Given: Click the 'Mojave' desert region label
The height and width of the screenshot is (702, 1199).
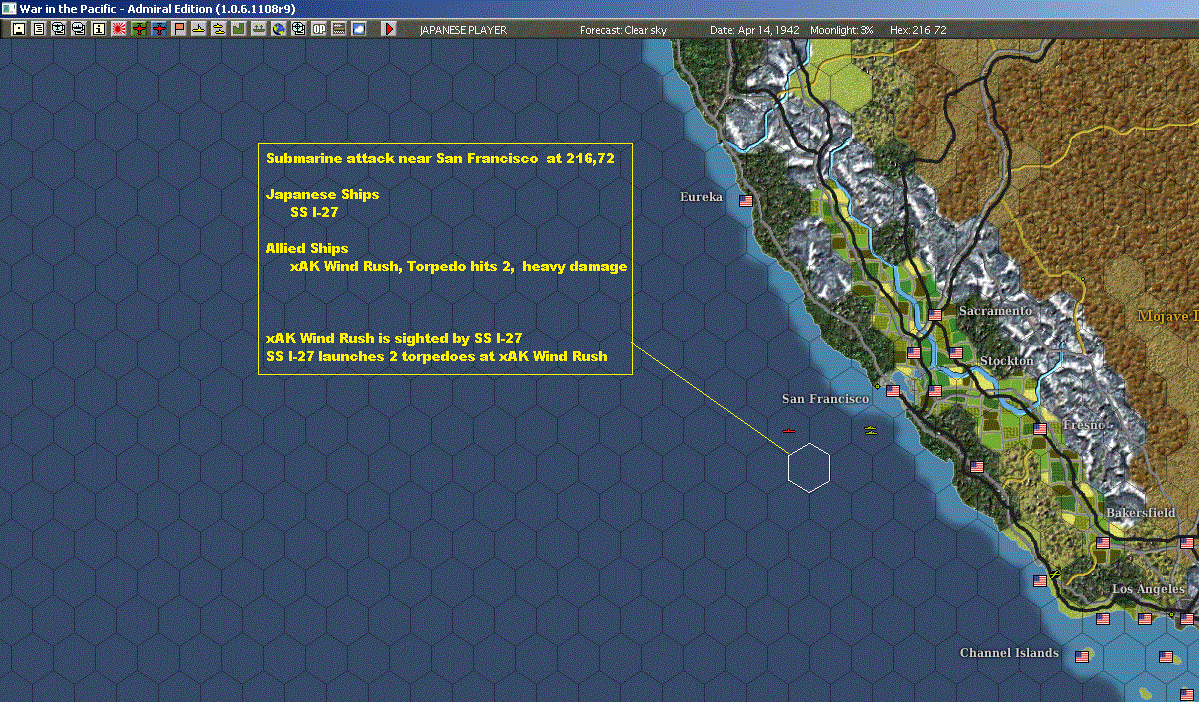Looking at the screenshot, I should [1168, 316].
